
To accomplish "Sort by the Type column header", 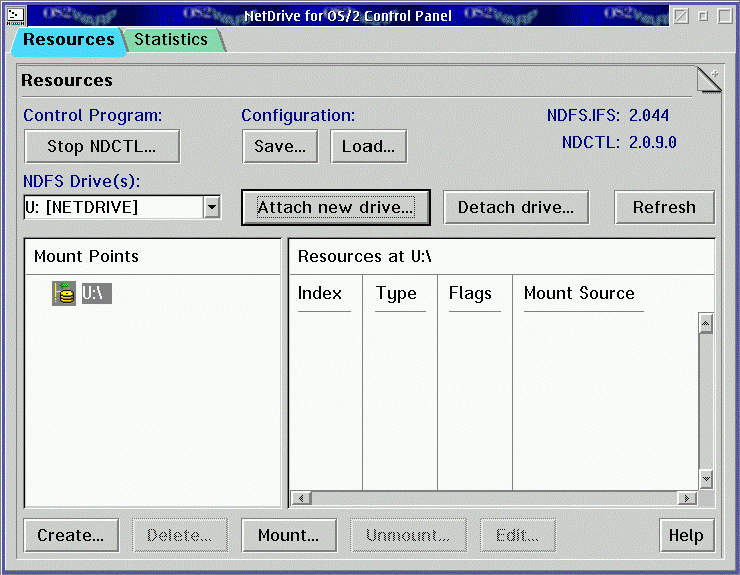I will click(396, 293).
